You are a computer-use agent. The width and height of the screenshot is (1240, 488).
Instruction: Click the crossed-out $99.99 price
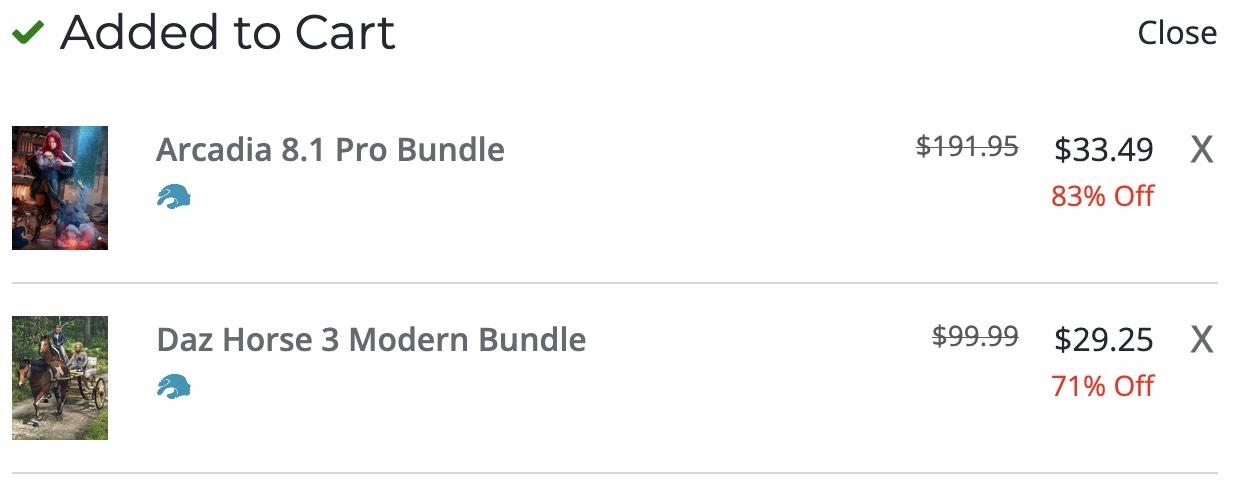975,337
